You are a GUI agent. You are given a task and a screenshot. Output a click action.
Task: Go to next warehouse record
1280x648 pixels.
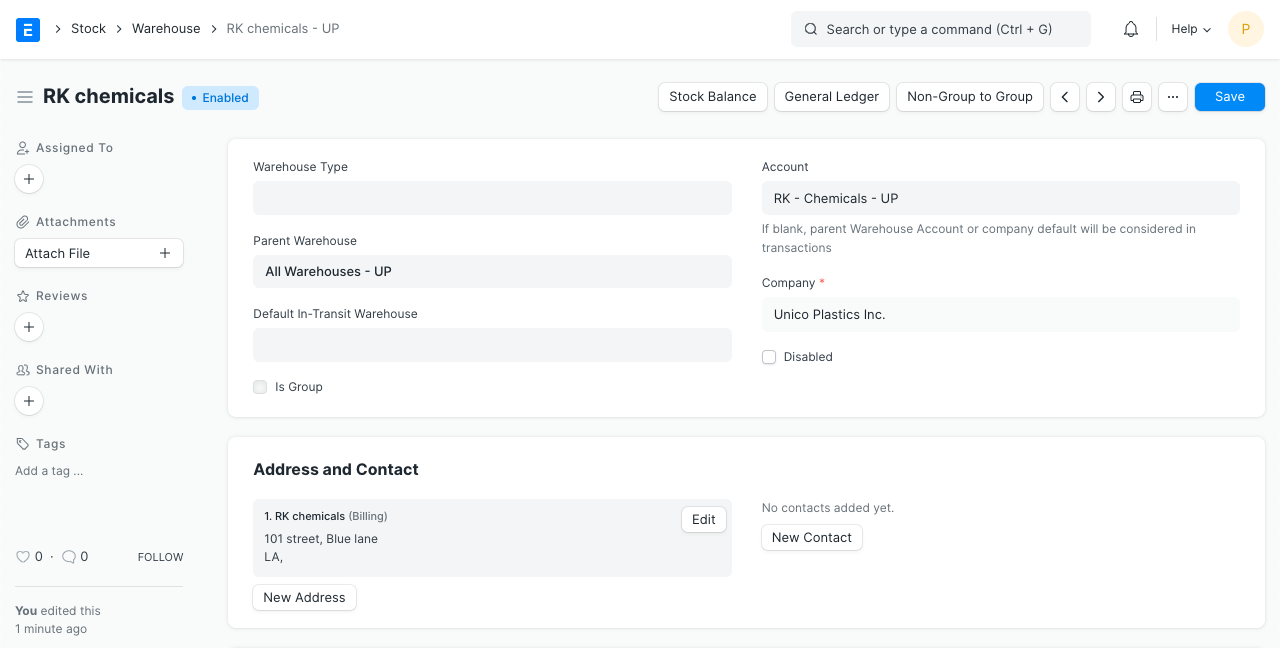[1101, 97]
